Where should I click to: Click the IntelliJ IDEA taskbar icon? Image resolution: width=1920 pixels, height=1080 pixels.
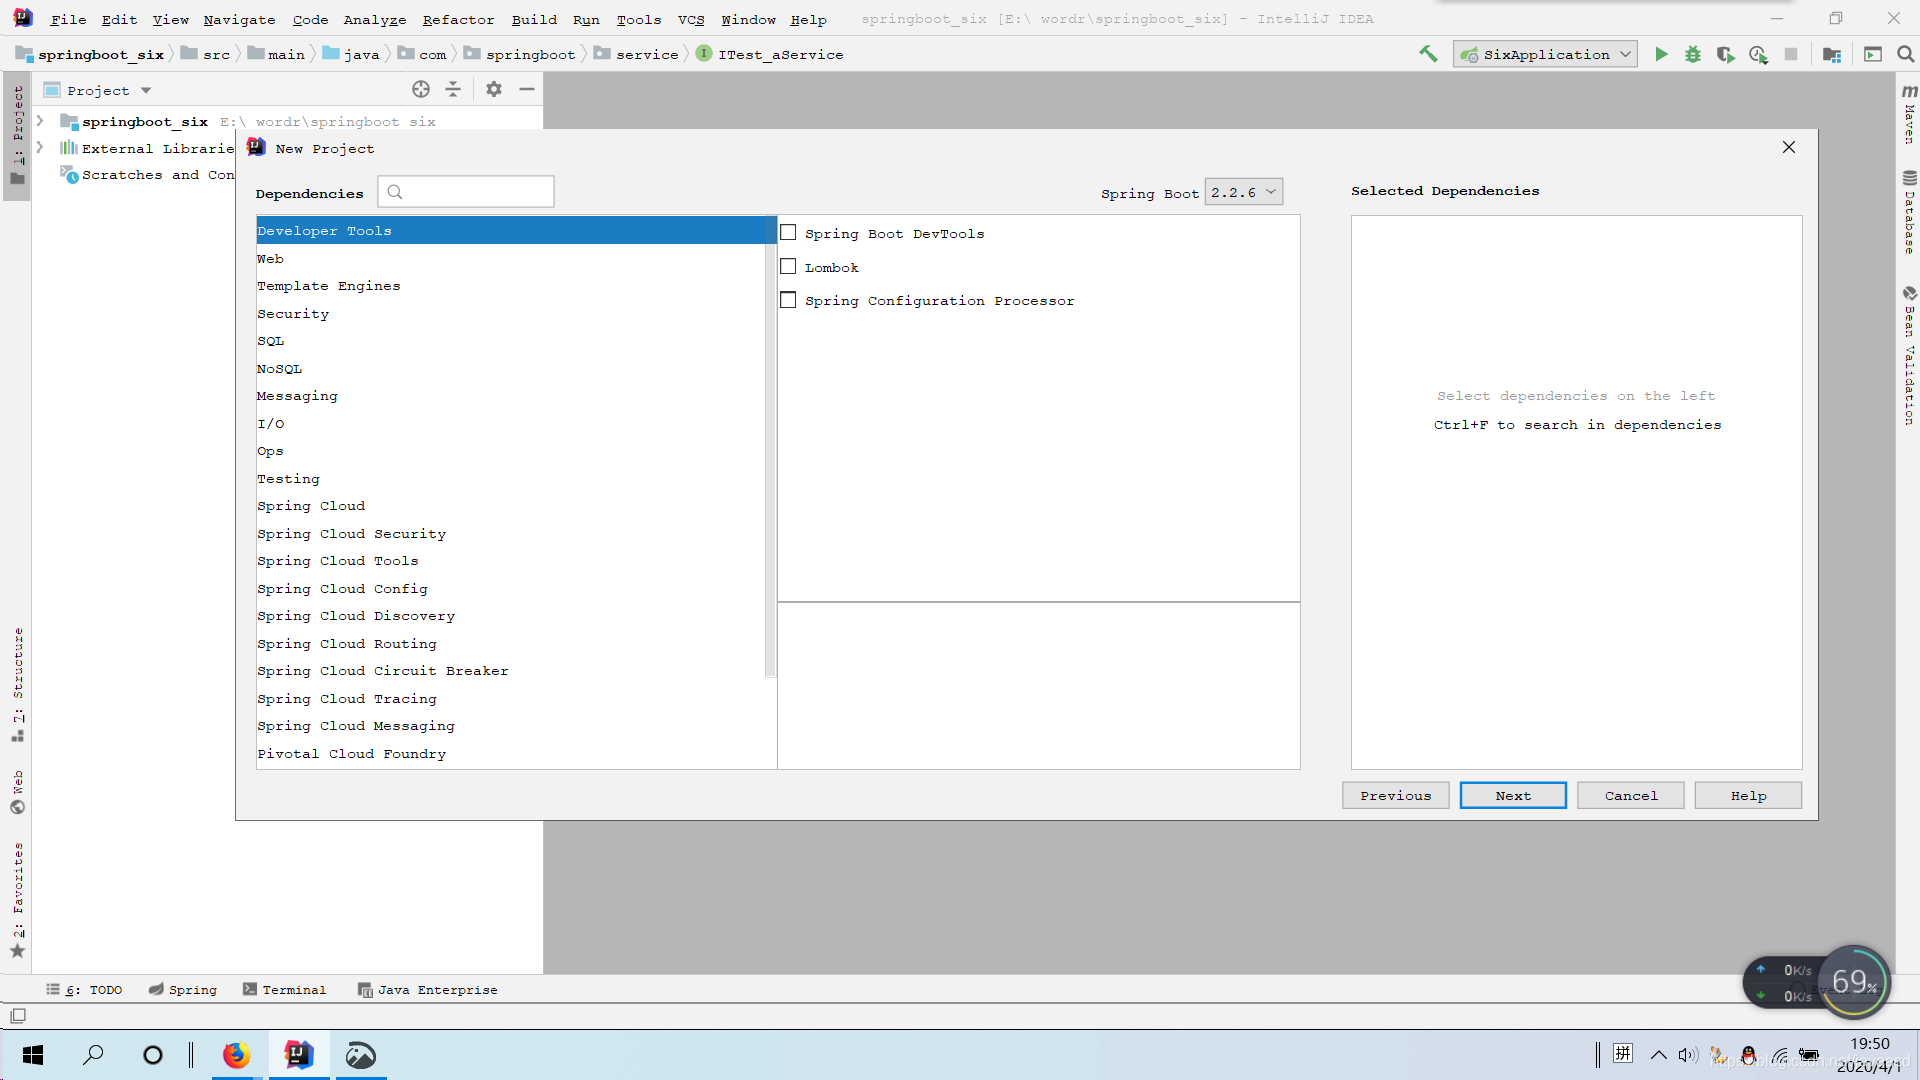point(298,1055)
